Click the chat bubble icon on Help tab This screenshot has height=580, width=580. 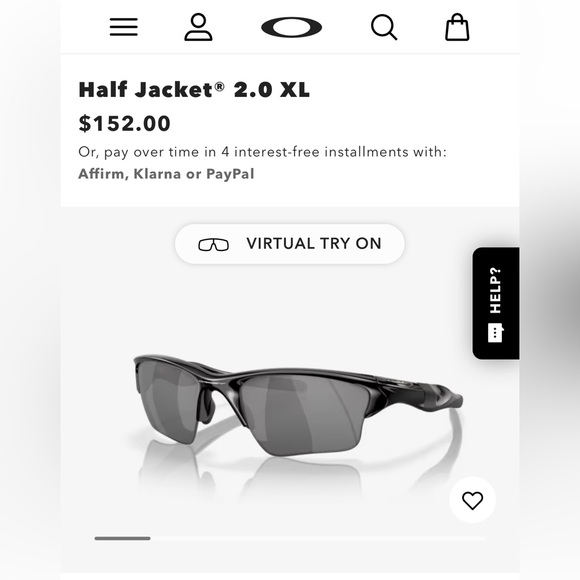tap(495, 333)
